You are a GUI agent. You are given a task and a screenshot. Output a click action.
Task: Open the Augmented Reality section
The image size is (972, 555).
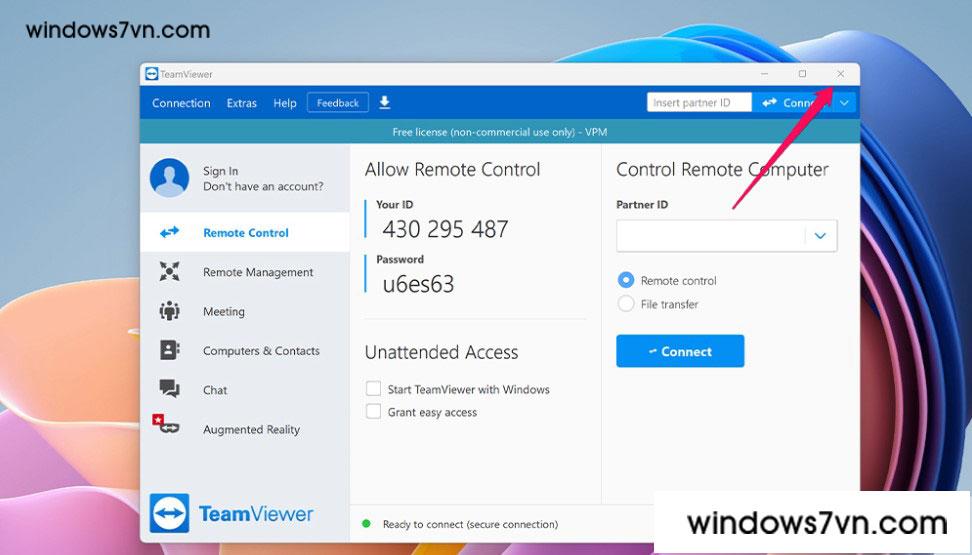[245, 429]
